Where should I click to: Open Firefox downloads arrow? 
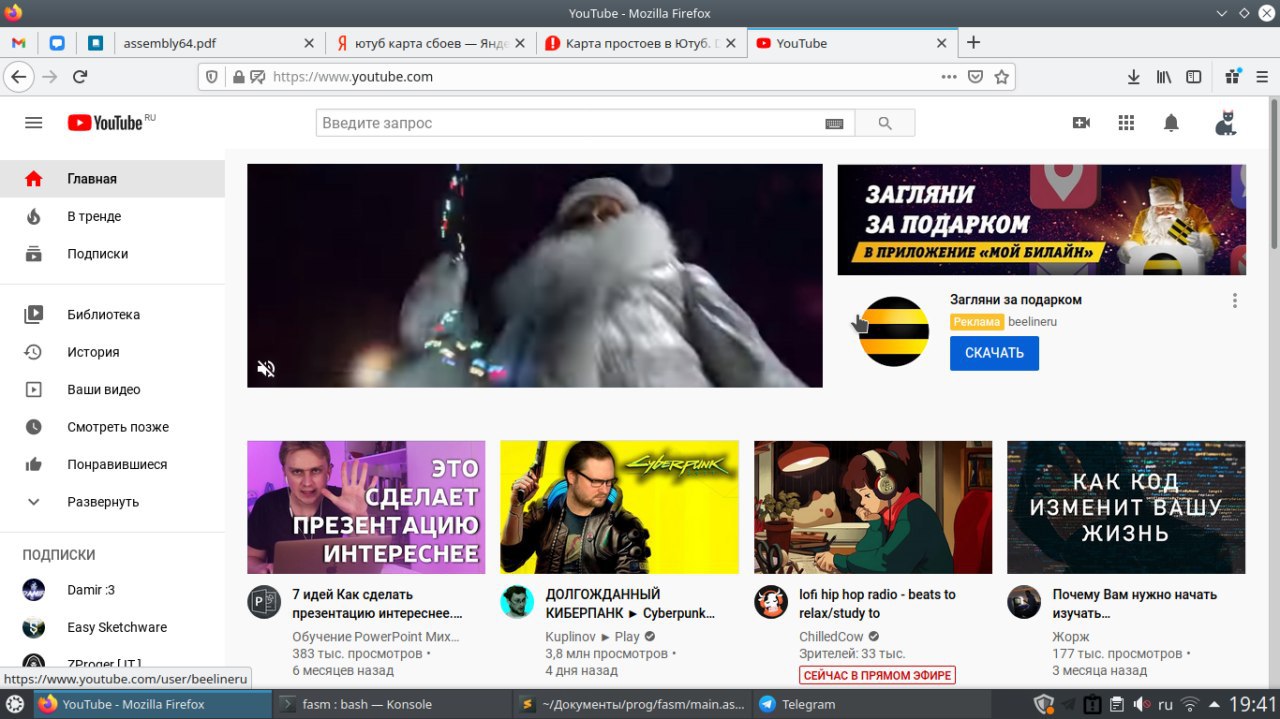coord(1134,77)
